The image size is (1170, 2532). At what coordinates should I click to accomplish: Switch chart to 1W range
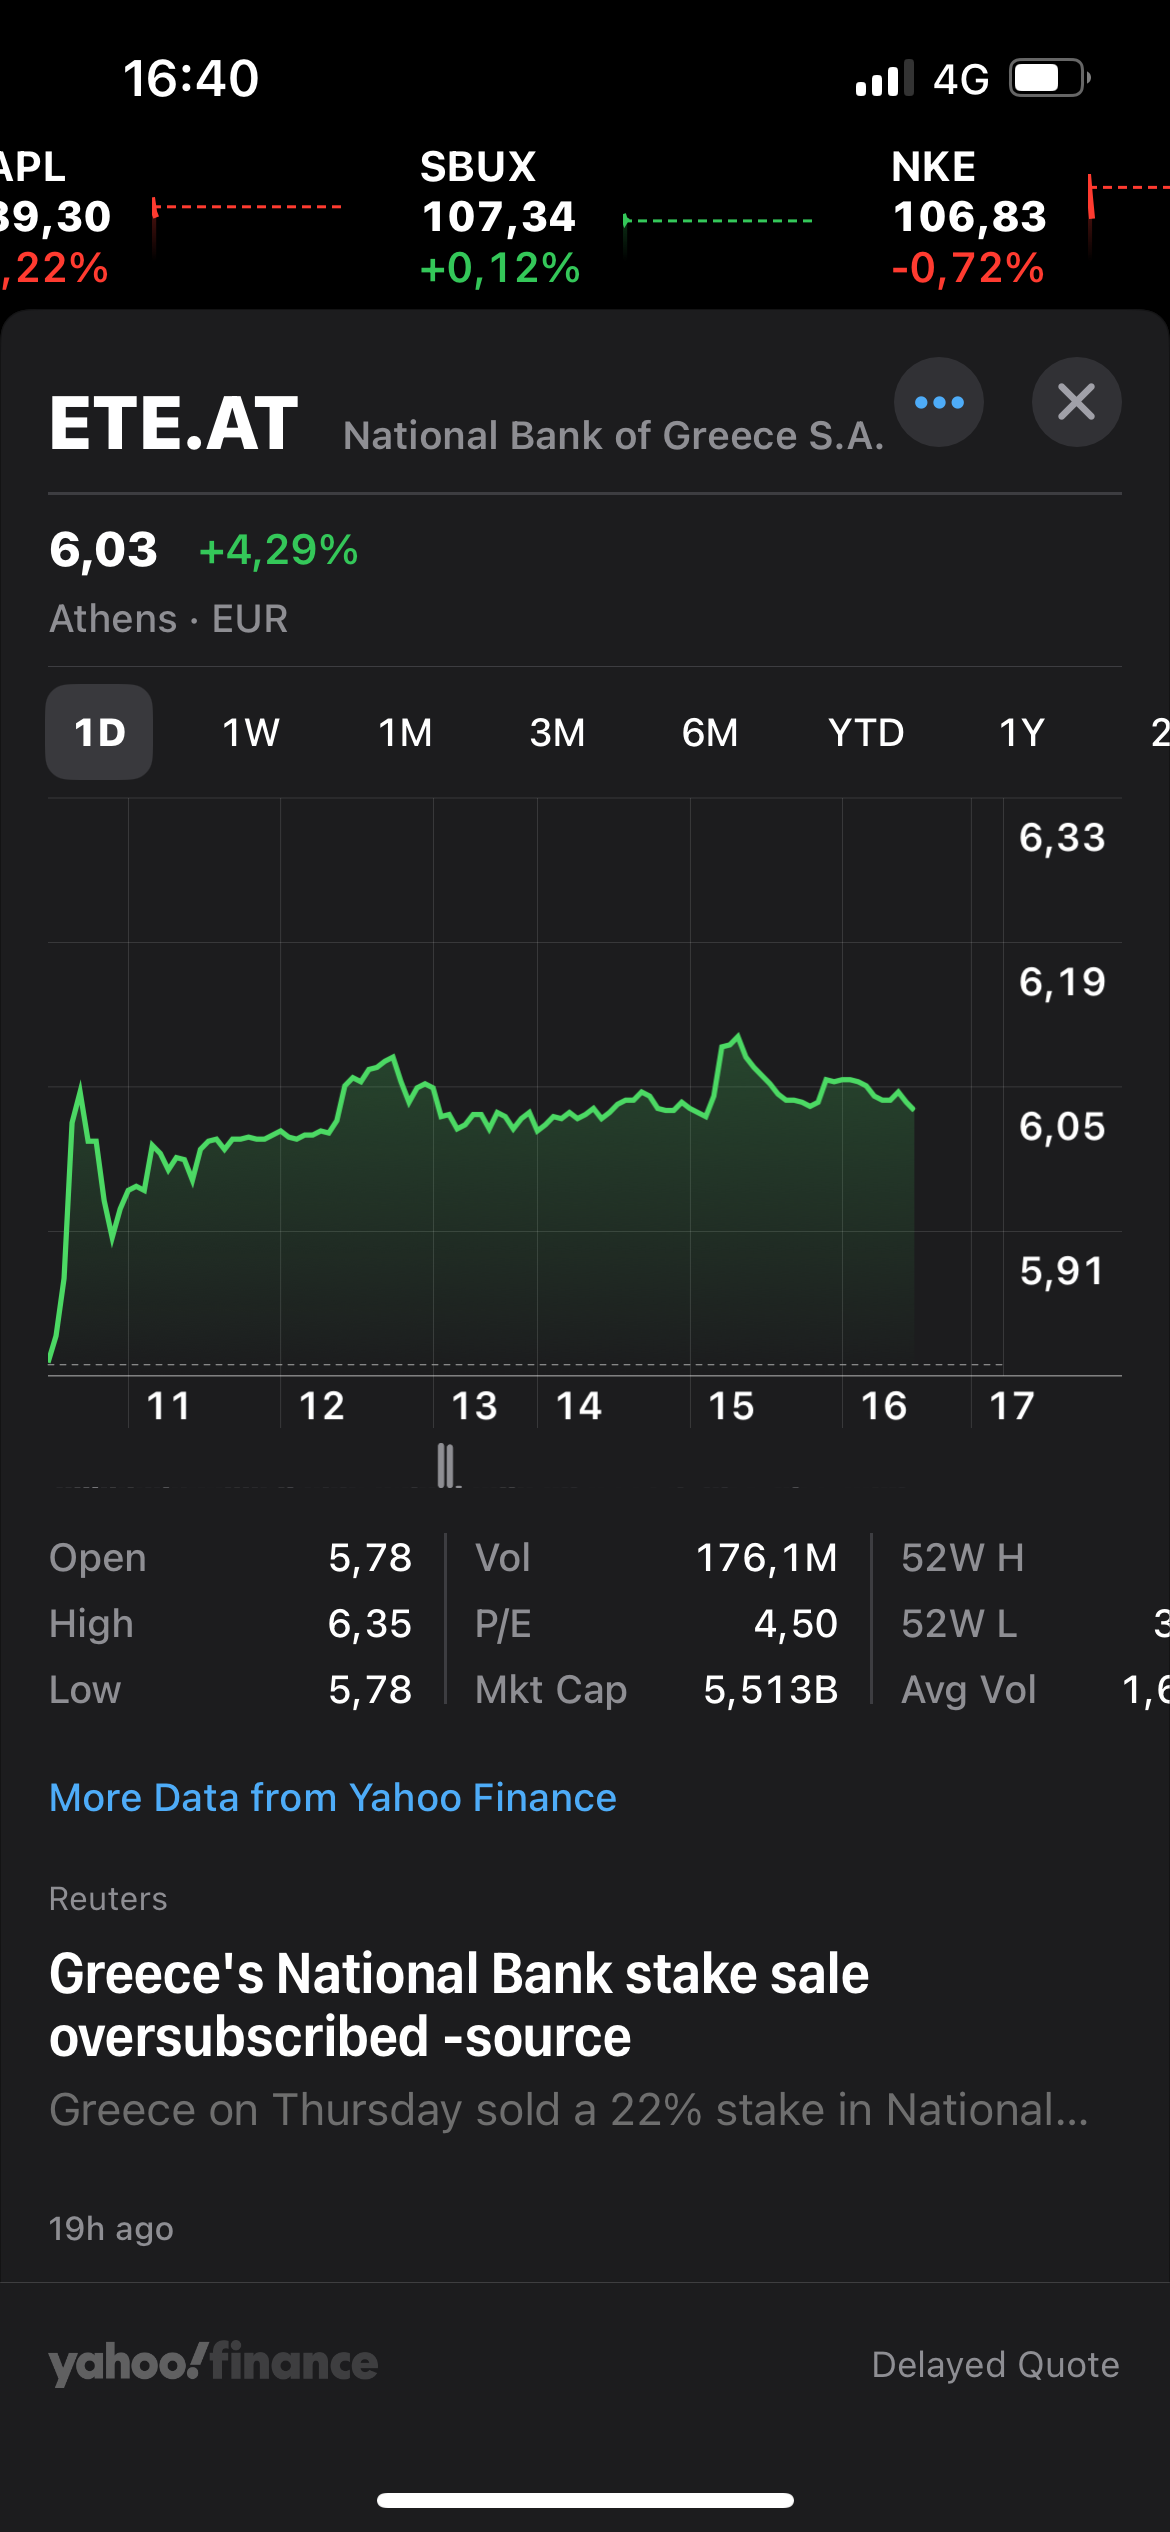pos(250,732)
